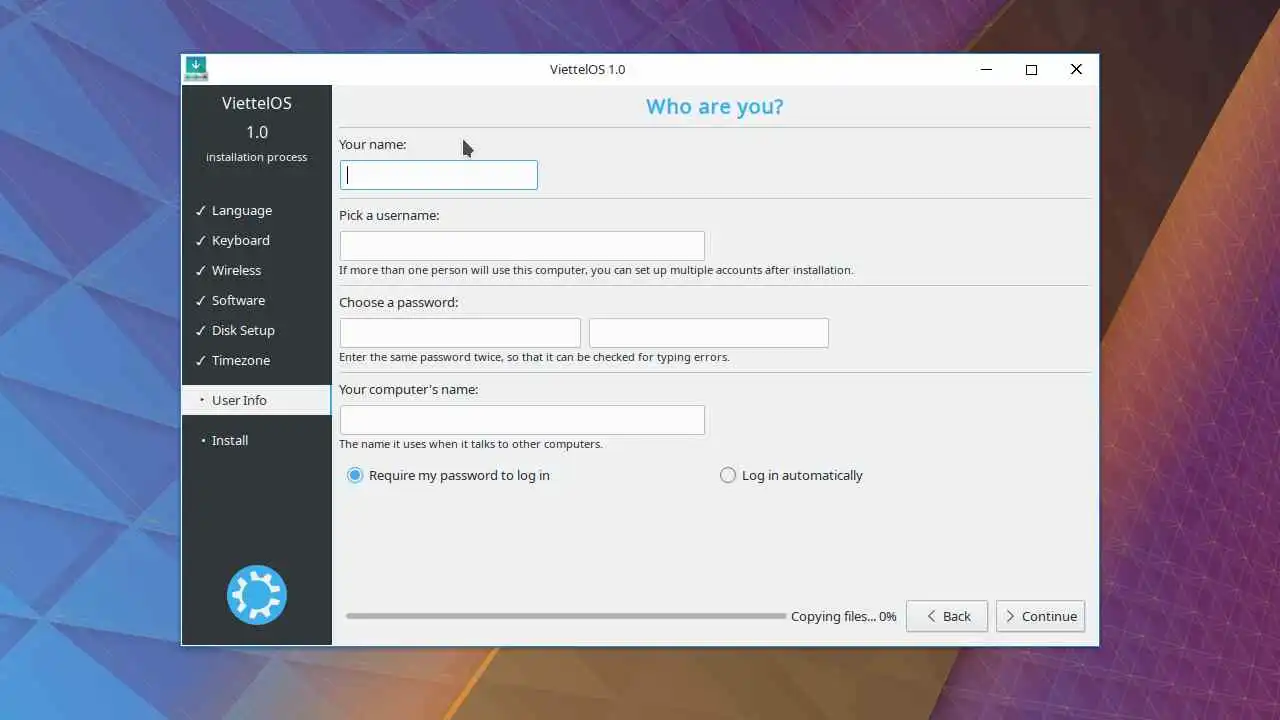Select the User Info step

[x=256, y=400]
